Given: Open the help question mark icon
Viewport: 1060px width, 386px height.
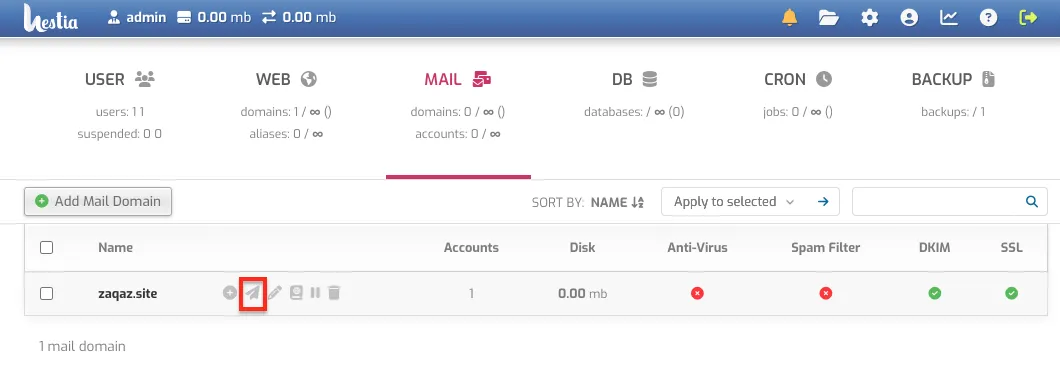Looking at the screenshot, I should [x=988, y=18].
